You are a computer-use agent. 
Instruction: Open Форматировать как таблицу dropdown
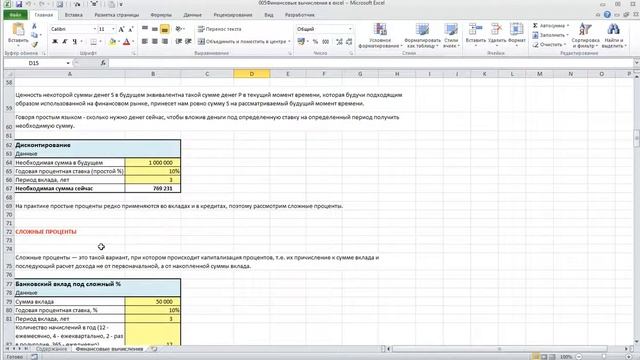(x=422, y=36)
